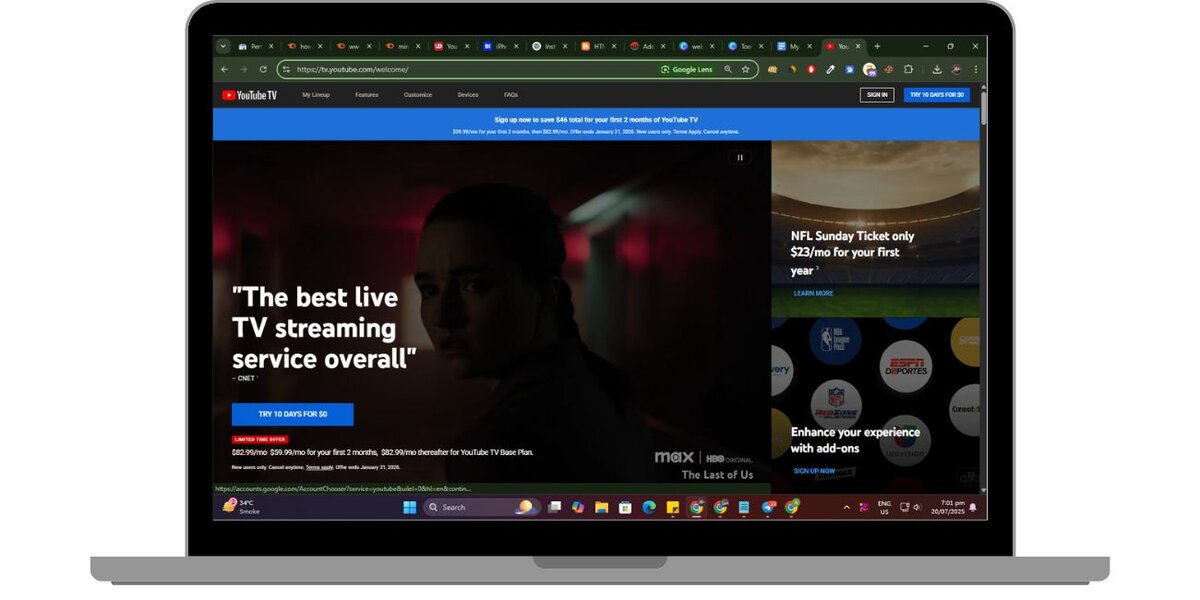Close the active YouTube TV tab
This screenshot has height=600, width=1200.
[x=858, y=46]
